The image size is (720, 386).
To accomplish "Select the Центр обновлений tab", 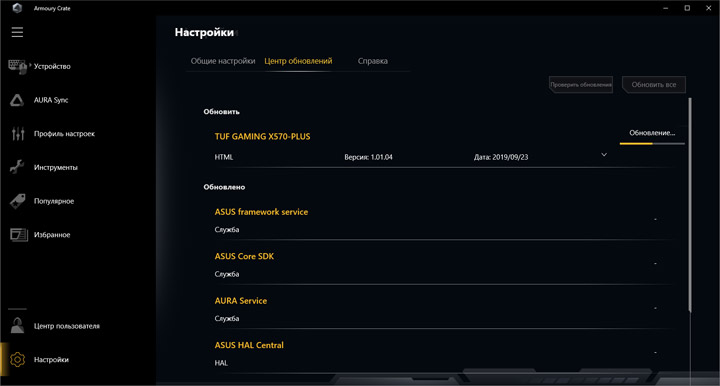I will (298, 61).
